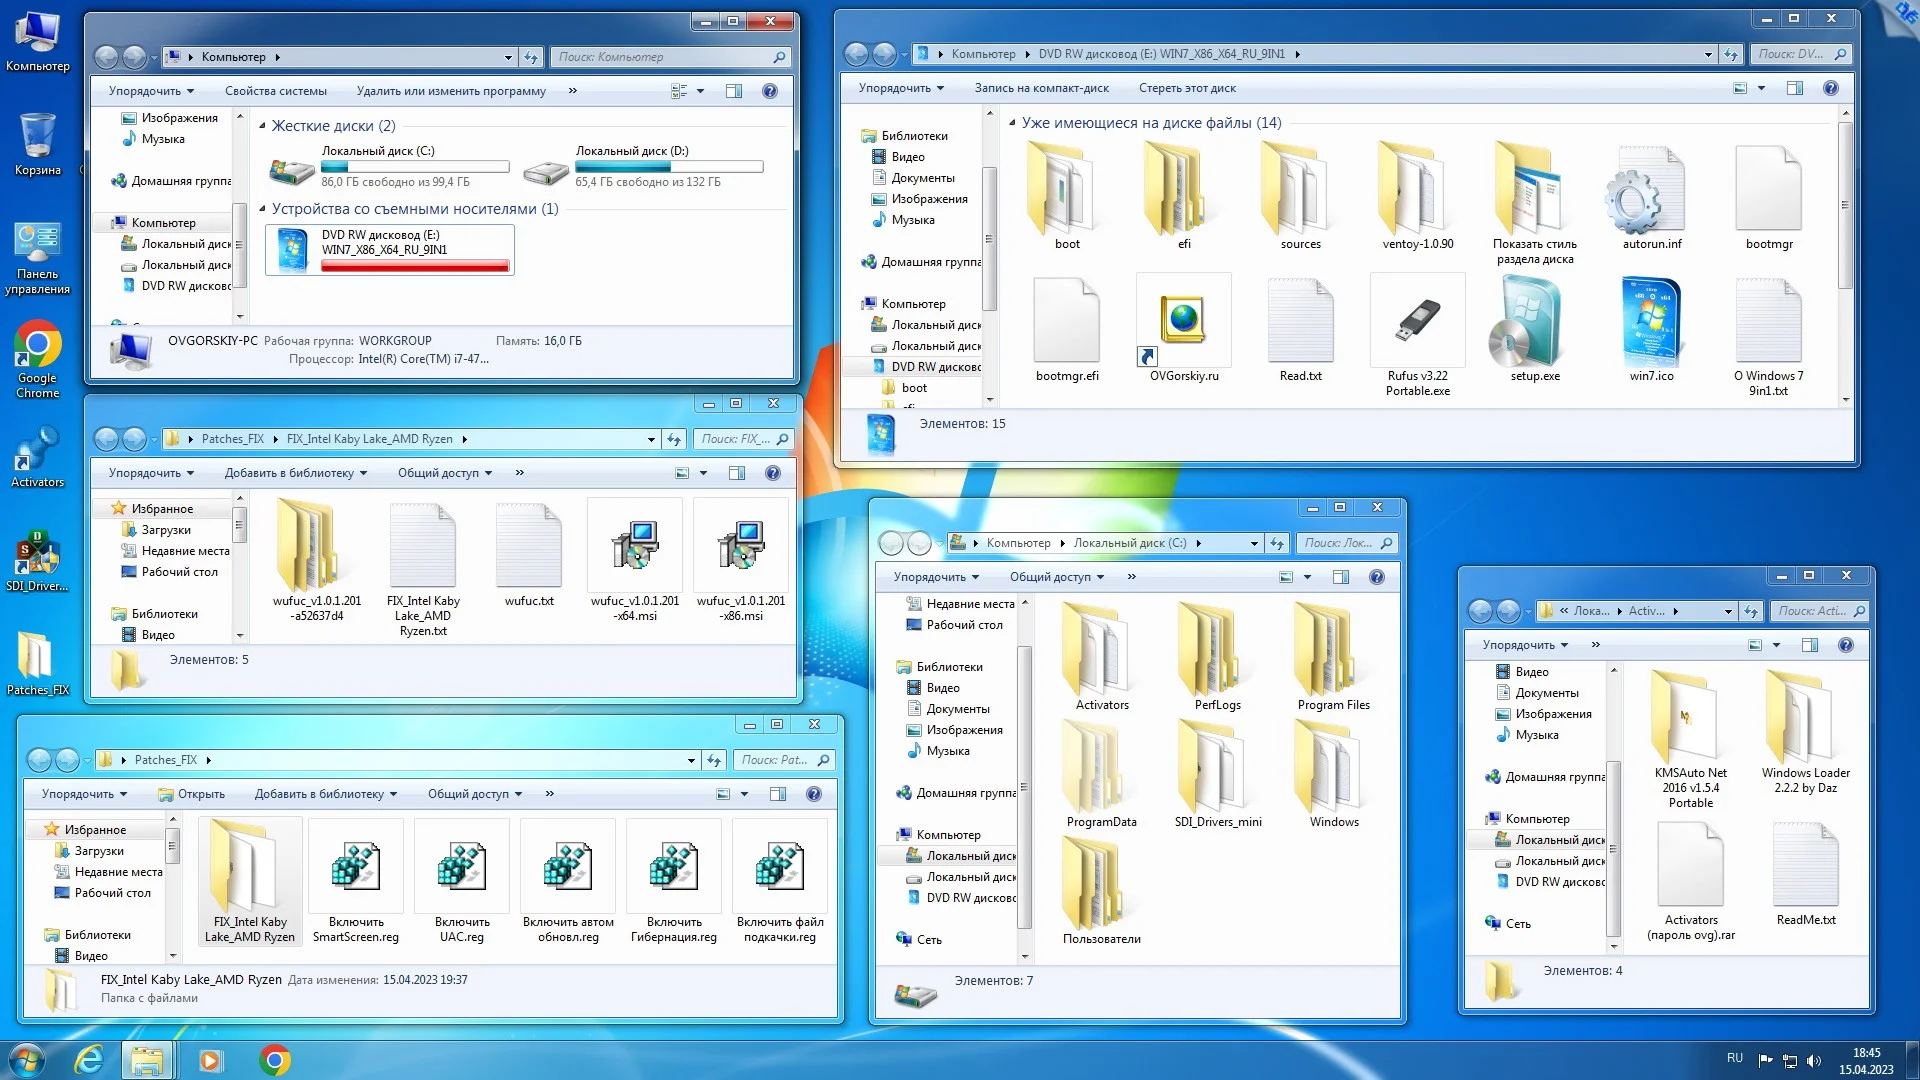
Task: Click Запись на компакт-диск toolbar item
Action: (1041, 88)
